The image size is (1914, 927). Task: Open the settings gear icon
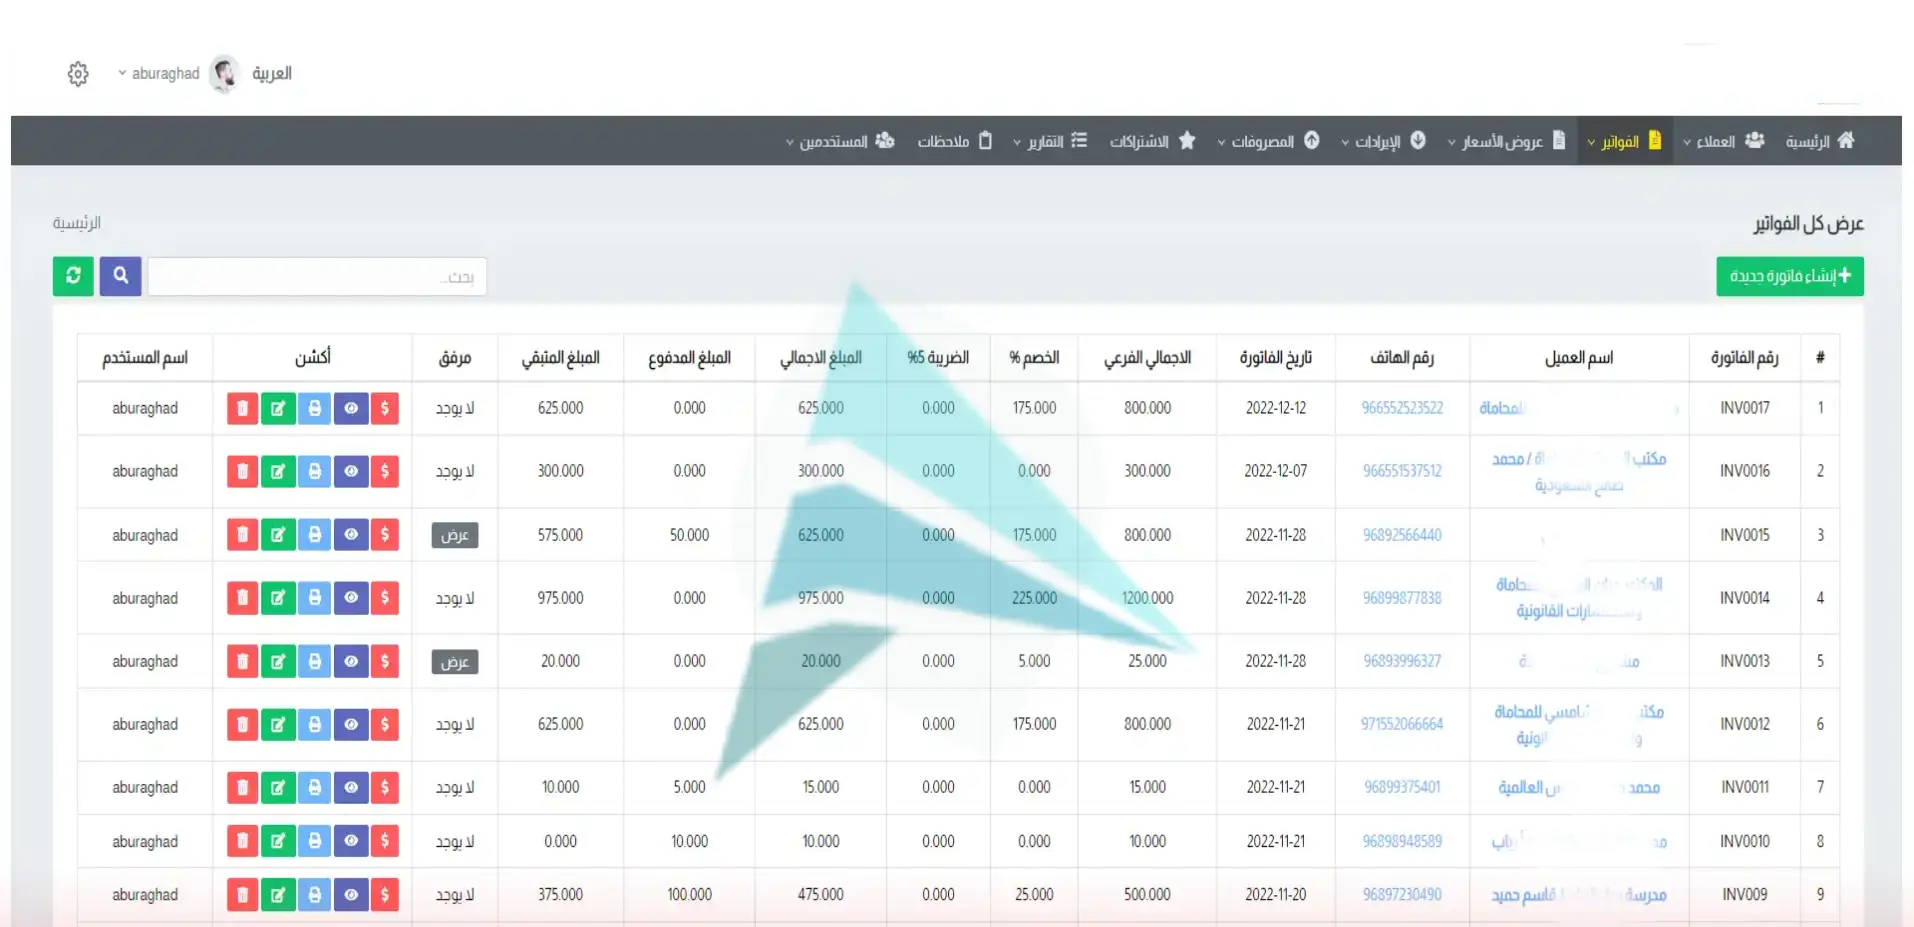78,74
